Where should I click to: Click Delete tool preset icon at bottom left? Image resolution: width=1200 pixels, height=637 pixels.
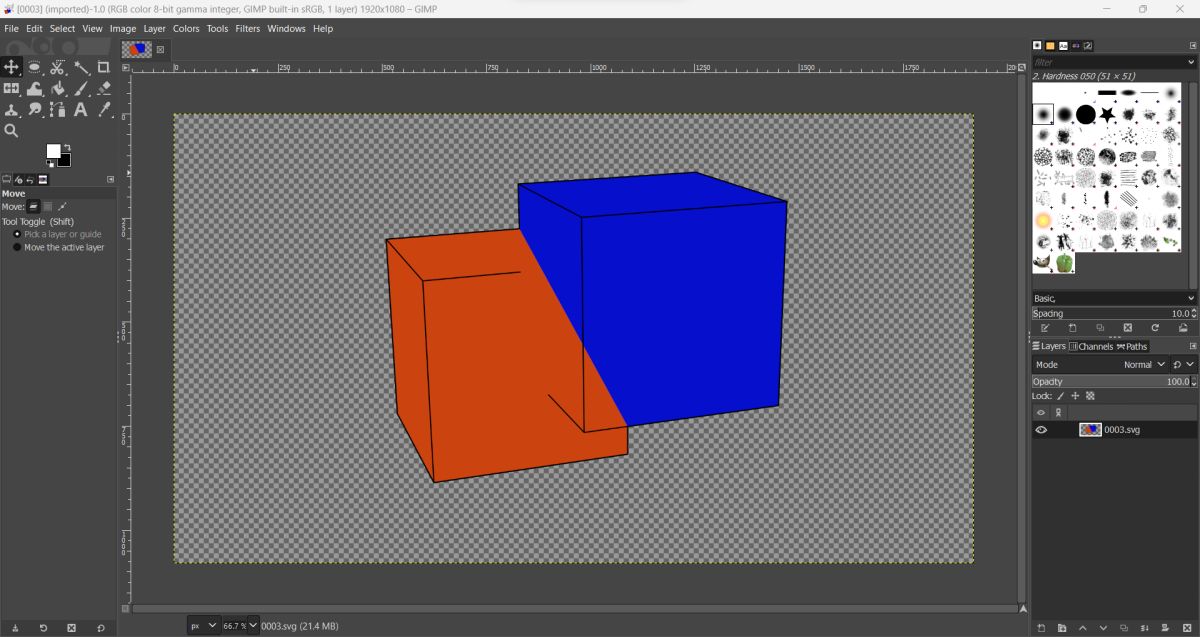tap(71, 628)
